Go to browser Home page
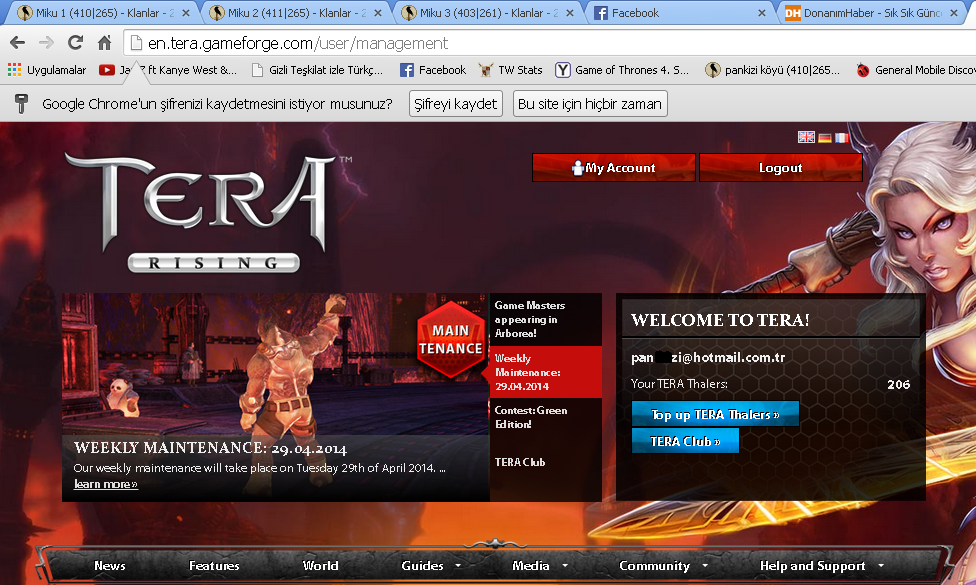Viewport: 976px width, 585px height. [105, 43]
